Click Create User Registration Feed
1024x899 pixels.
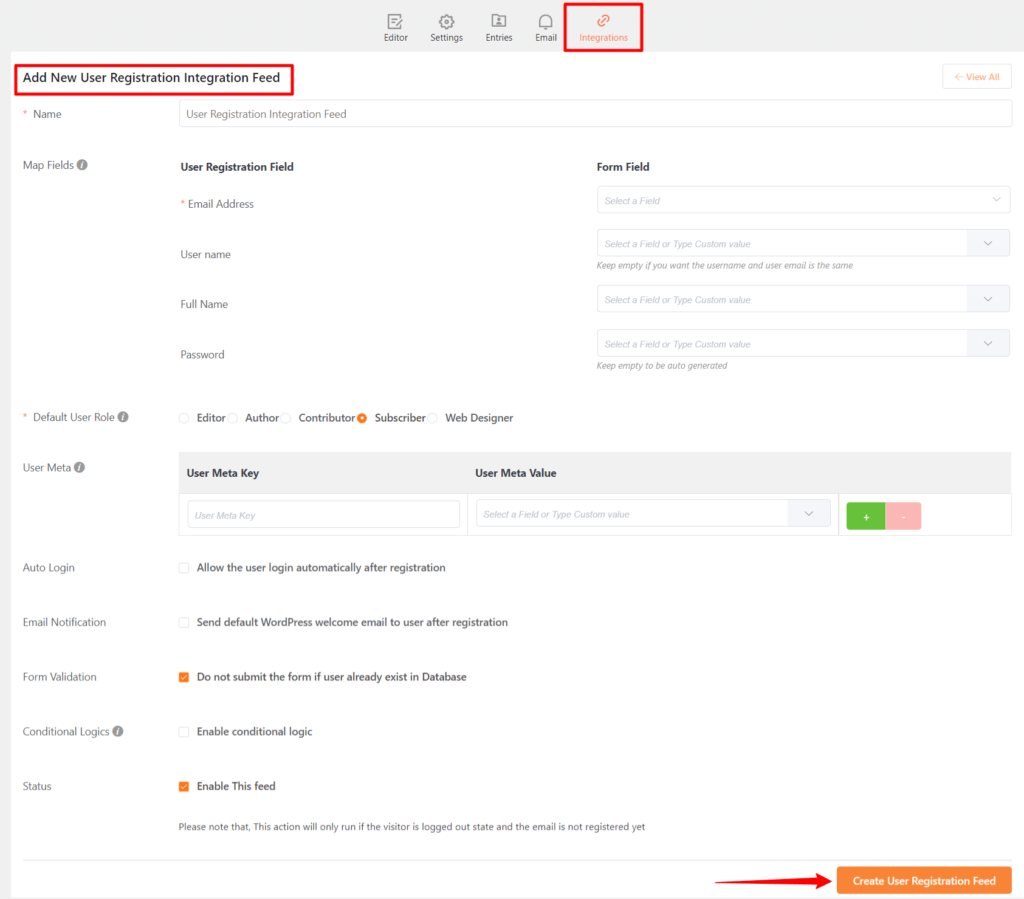pos(923,880)
